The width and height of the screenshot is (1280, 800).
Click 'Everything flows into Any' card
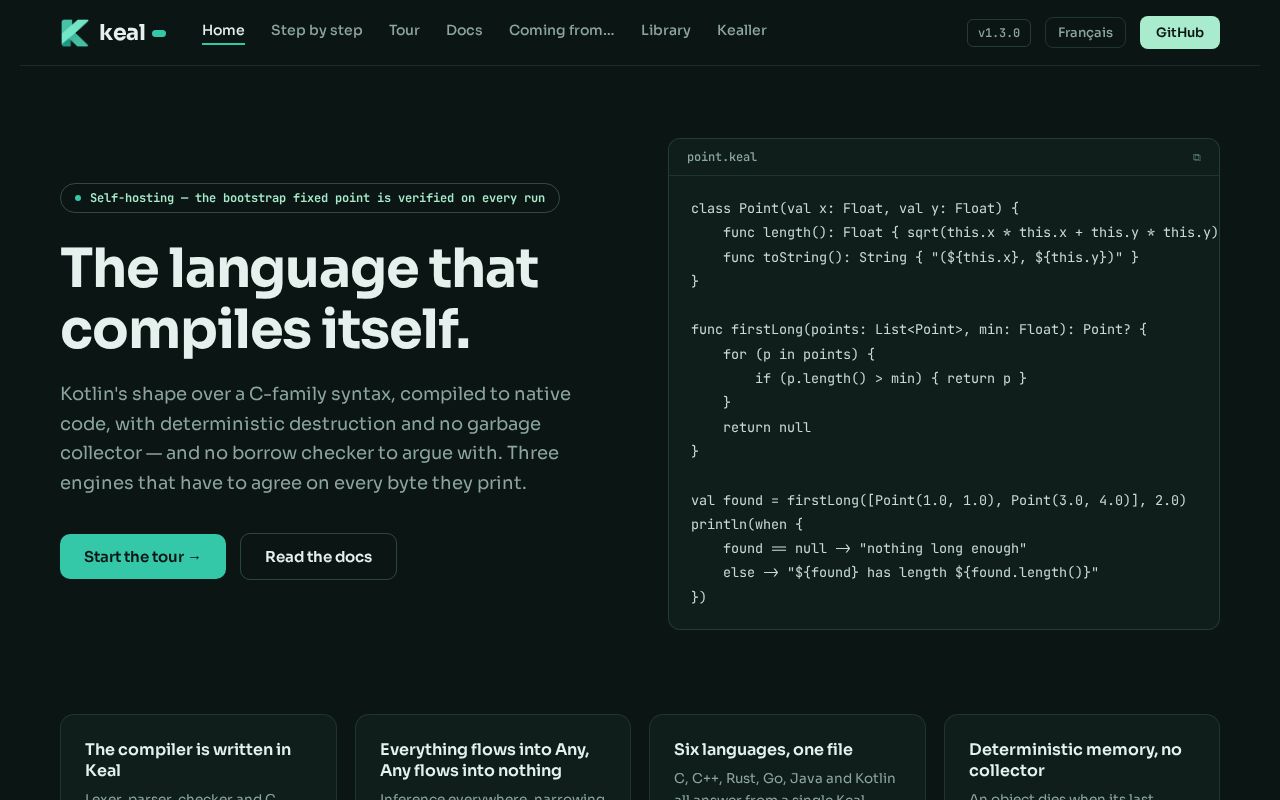point(493,757)
